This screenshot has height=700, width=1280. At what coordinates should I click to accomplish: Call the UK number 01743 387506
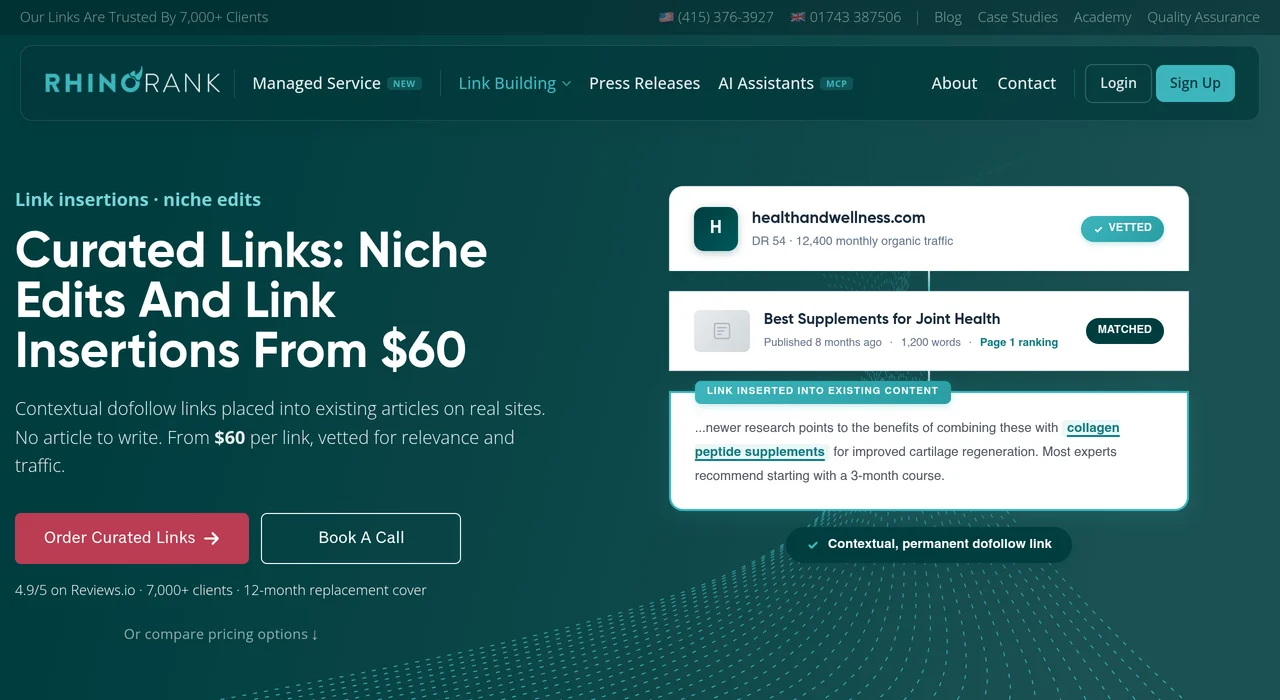pyautogui.click(x=855, y=17)
